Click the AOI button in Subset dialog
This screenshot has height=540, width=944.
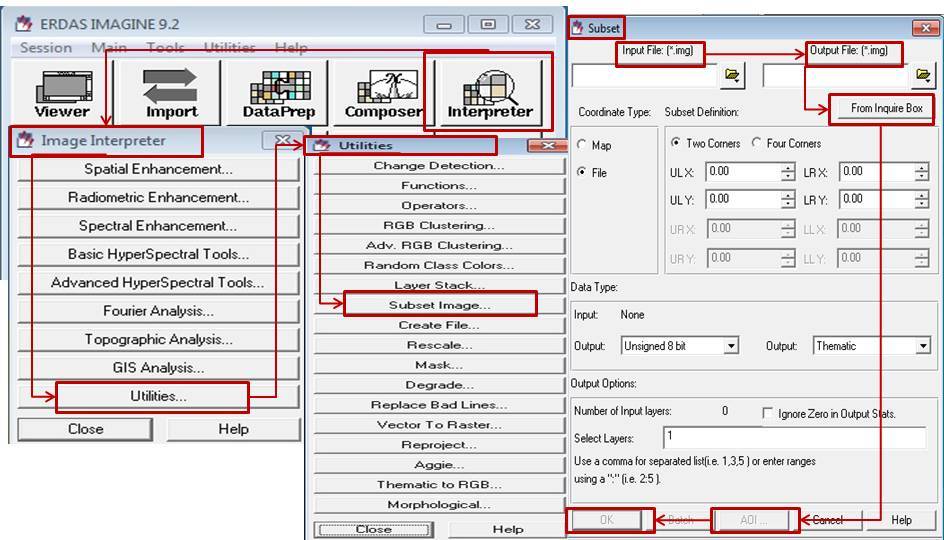click(753, 520)
